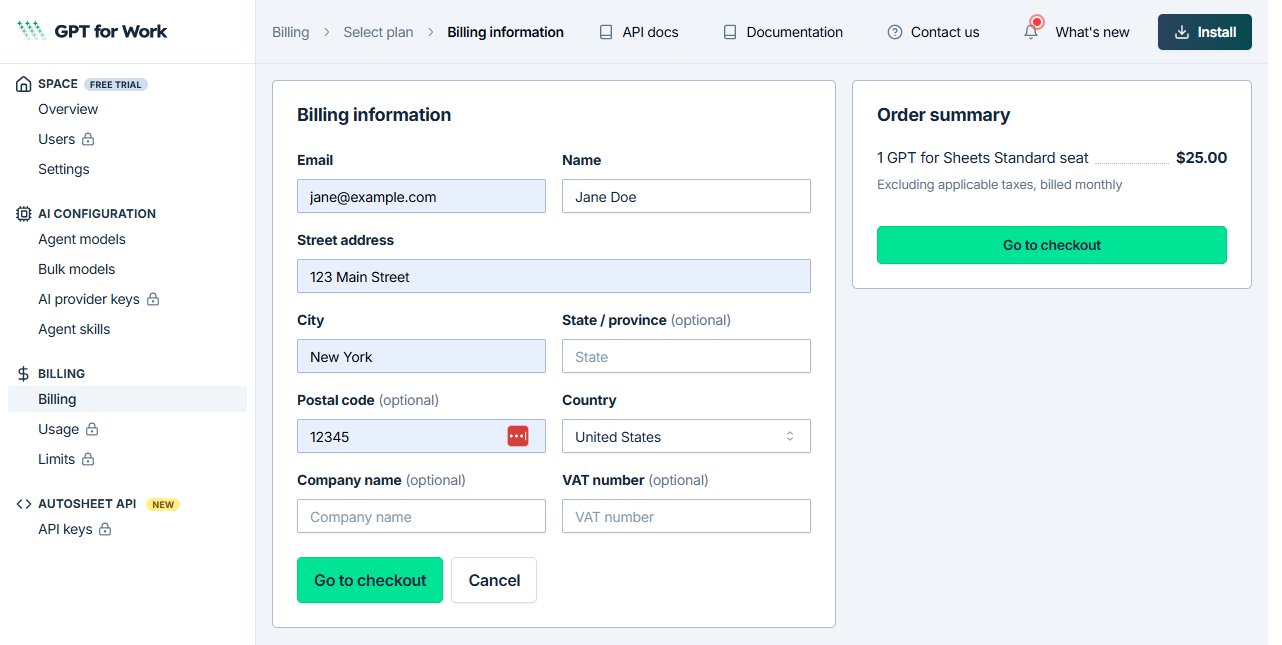
Task: Click the Order summary heading
Action: point(943,115)
